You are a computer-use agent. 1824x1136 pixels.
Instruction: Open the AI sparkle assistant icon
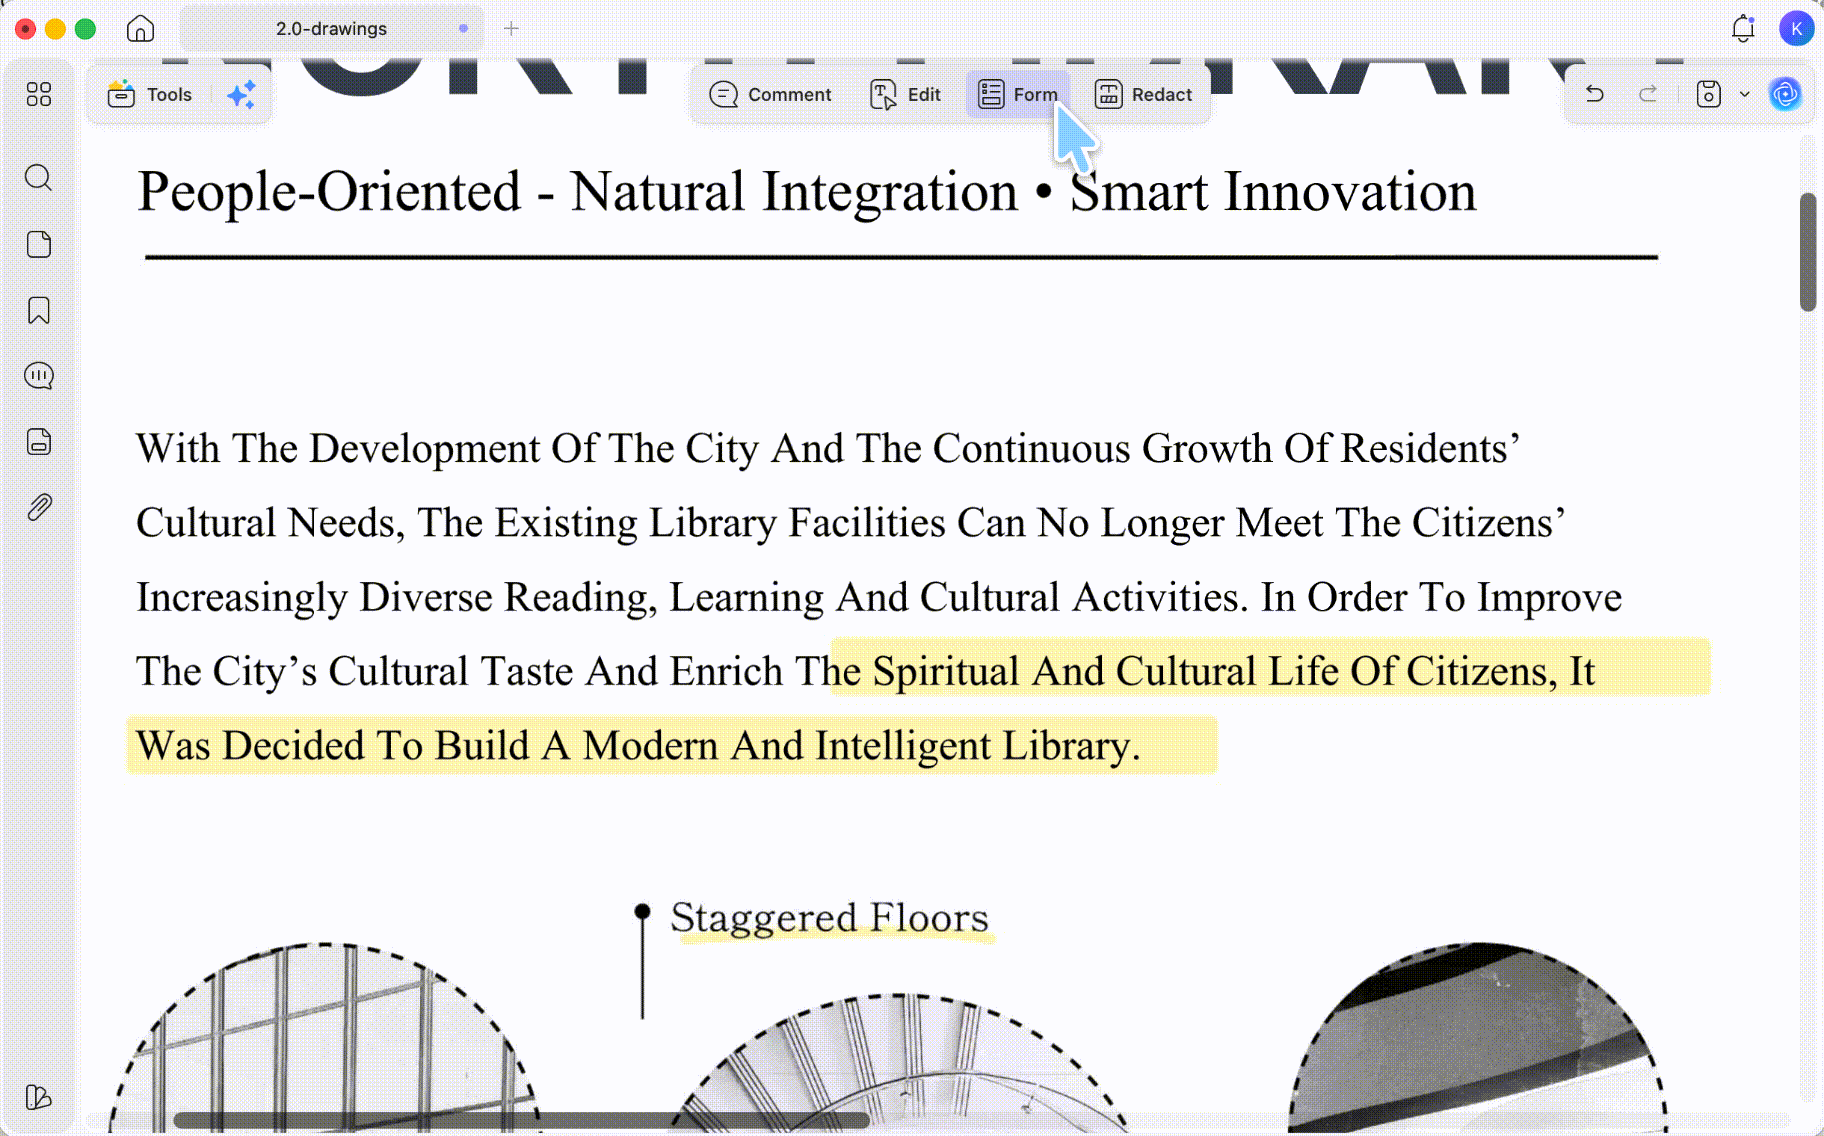[242, 94]
